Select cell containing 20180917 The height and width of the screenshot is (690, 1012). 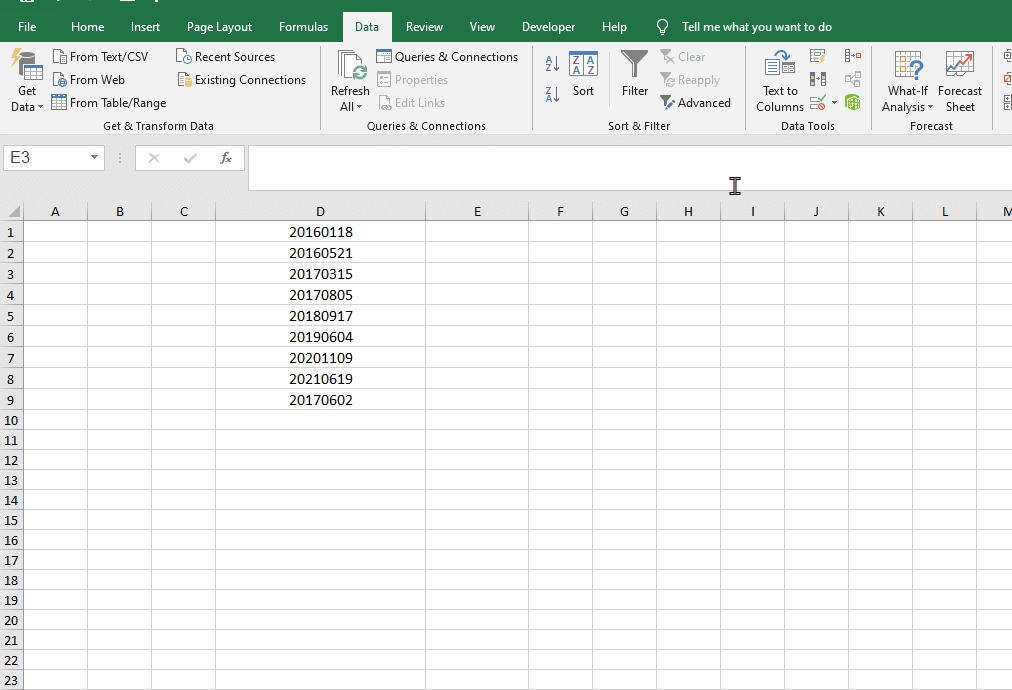tap(320, 315)
